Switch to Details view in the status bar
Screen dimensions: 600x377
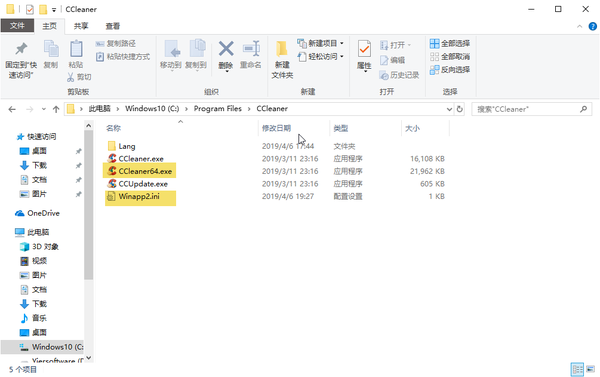[577, 369]
